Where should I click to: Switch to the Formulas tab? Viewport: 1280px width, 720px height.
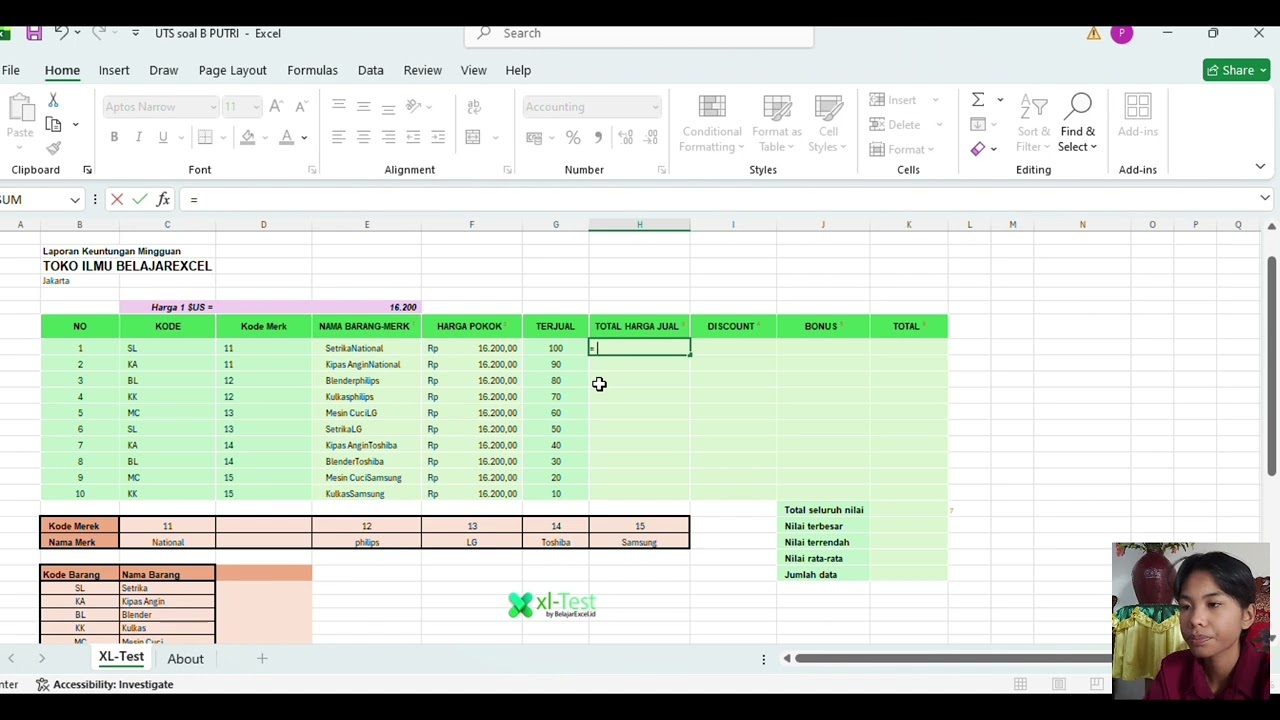tap(312, 70)
